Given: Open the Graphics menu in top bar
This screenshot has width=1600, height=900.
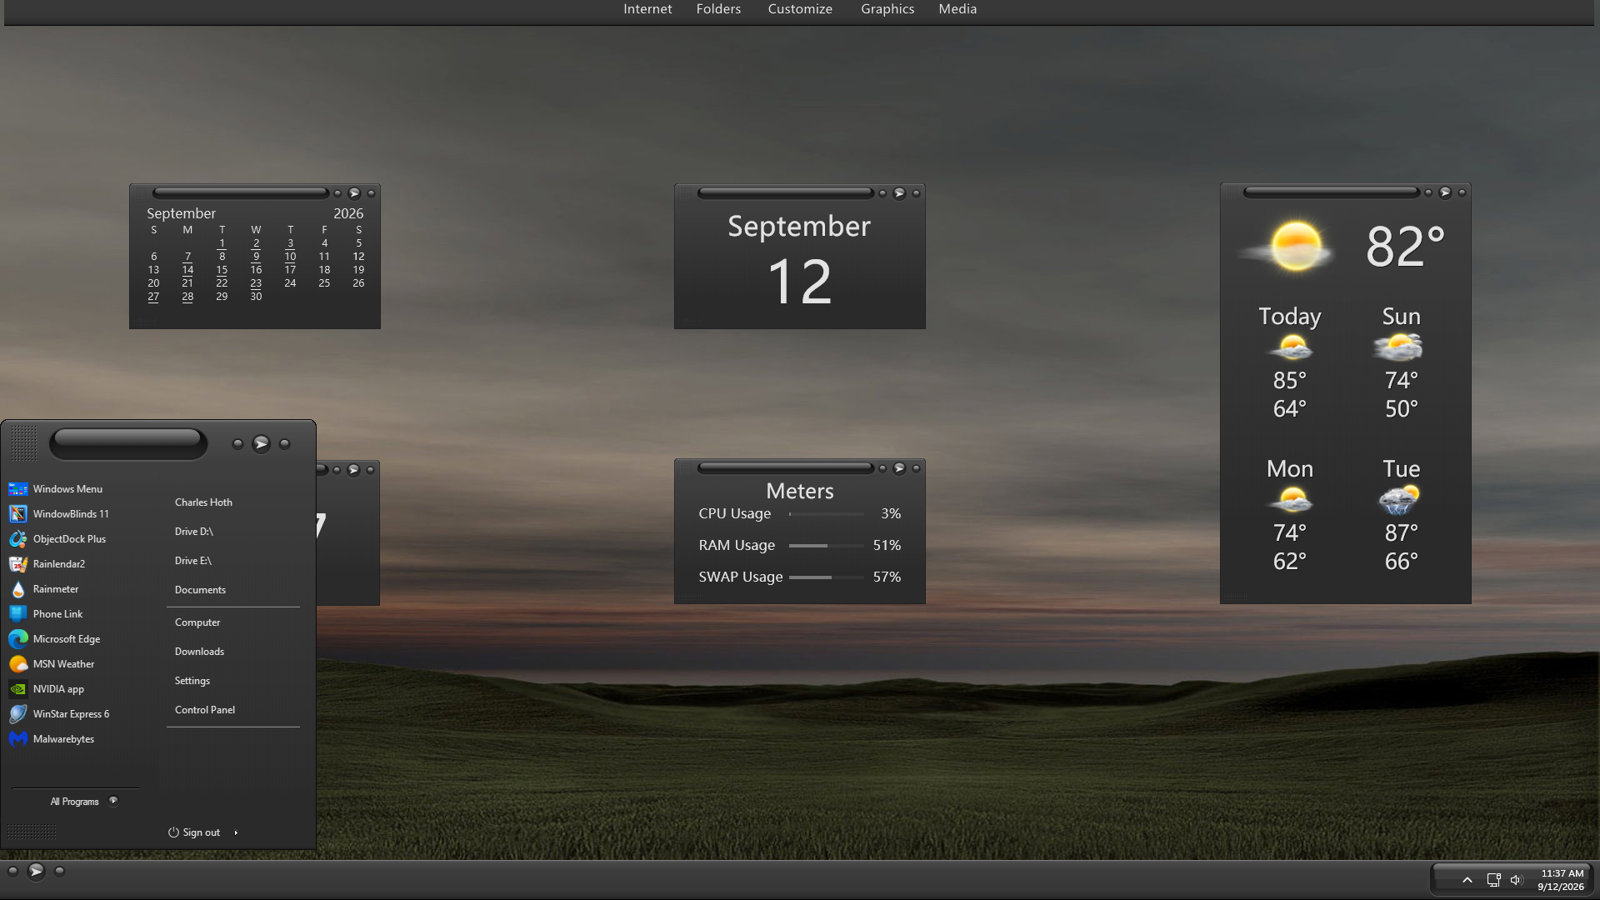Looking at the screenshot, I should click(887, 9).
